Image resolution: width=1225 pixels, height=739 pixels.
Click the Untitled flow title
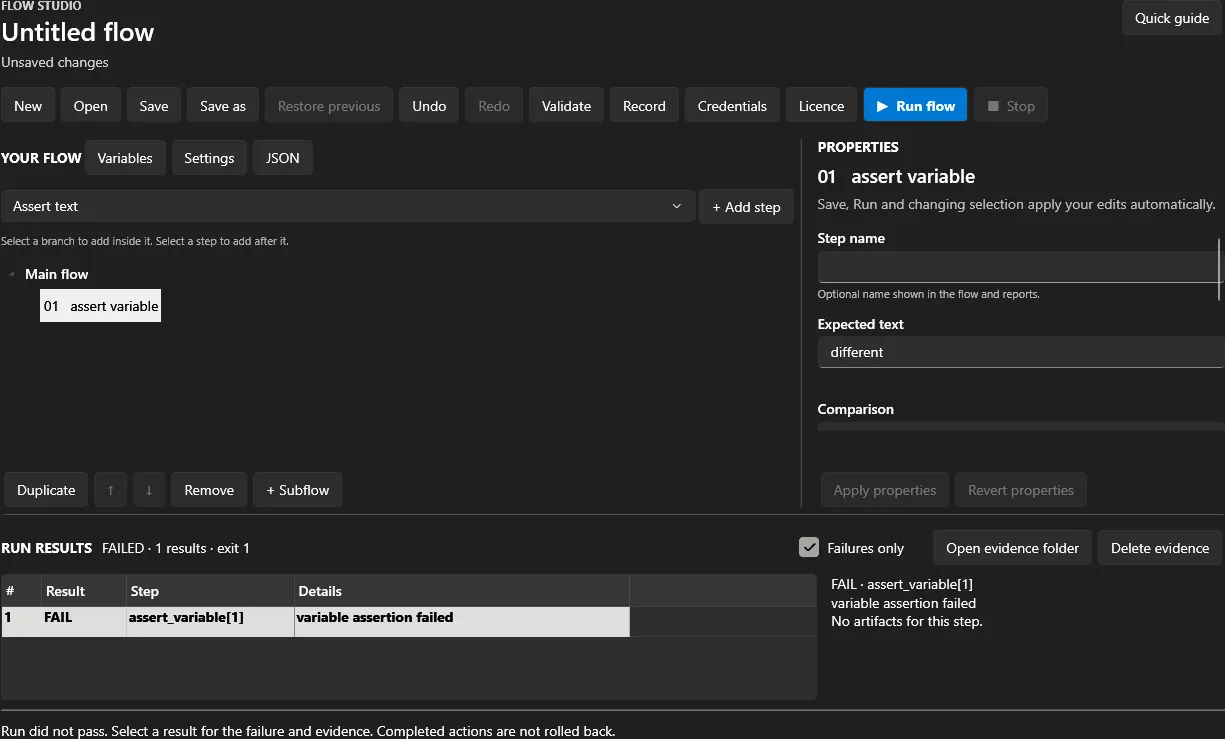[x=78, y=32]
